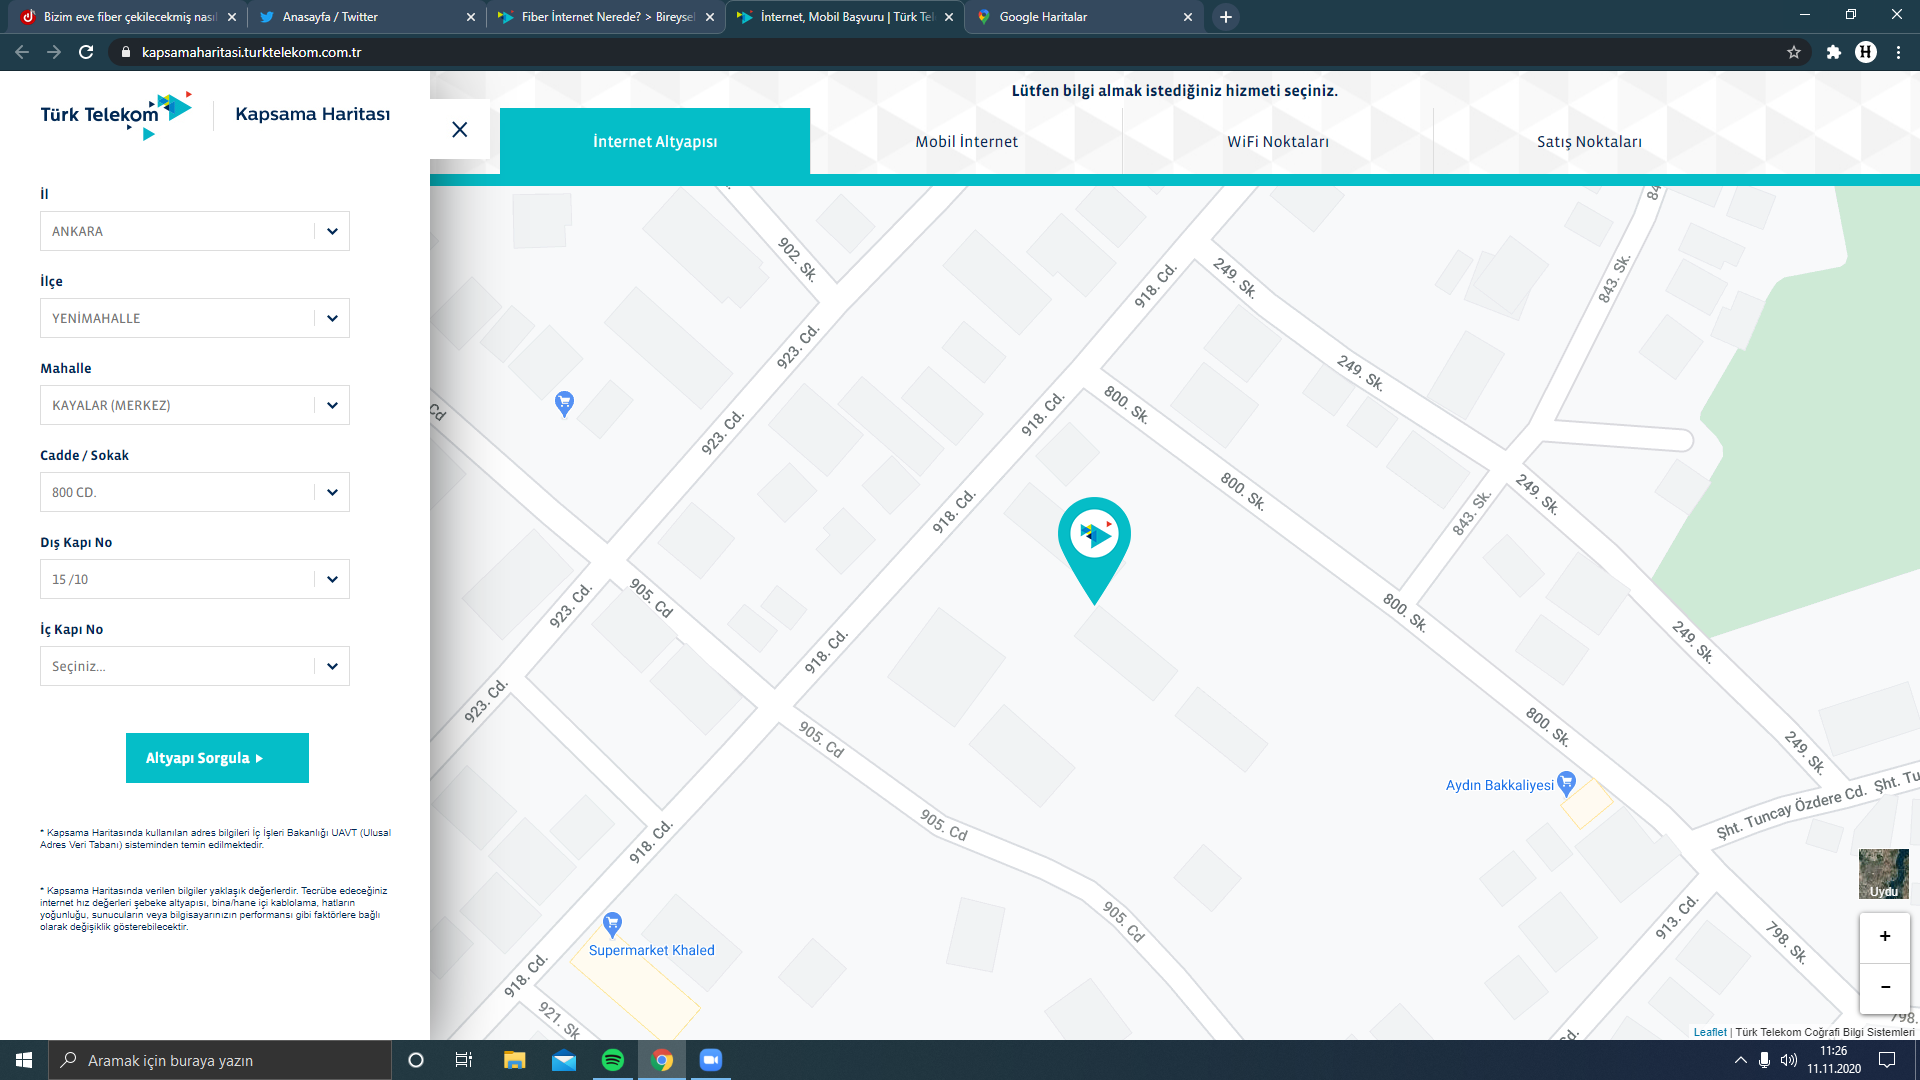
Task: Switch map to Uydu satellite view
Action: 1884,874
